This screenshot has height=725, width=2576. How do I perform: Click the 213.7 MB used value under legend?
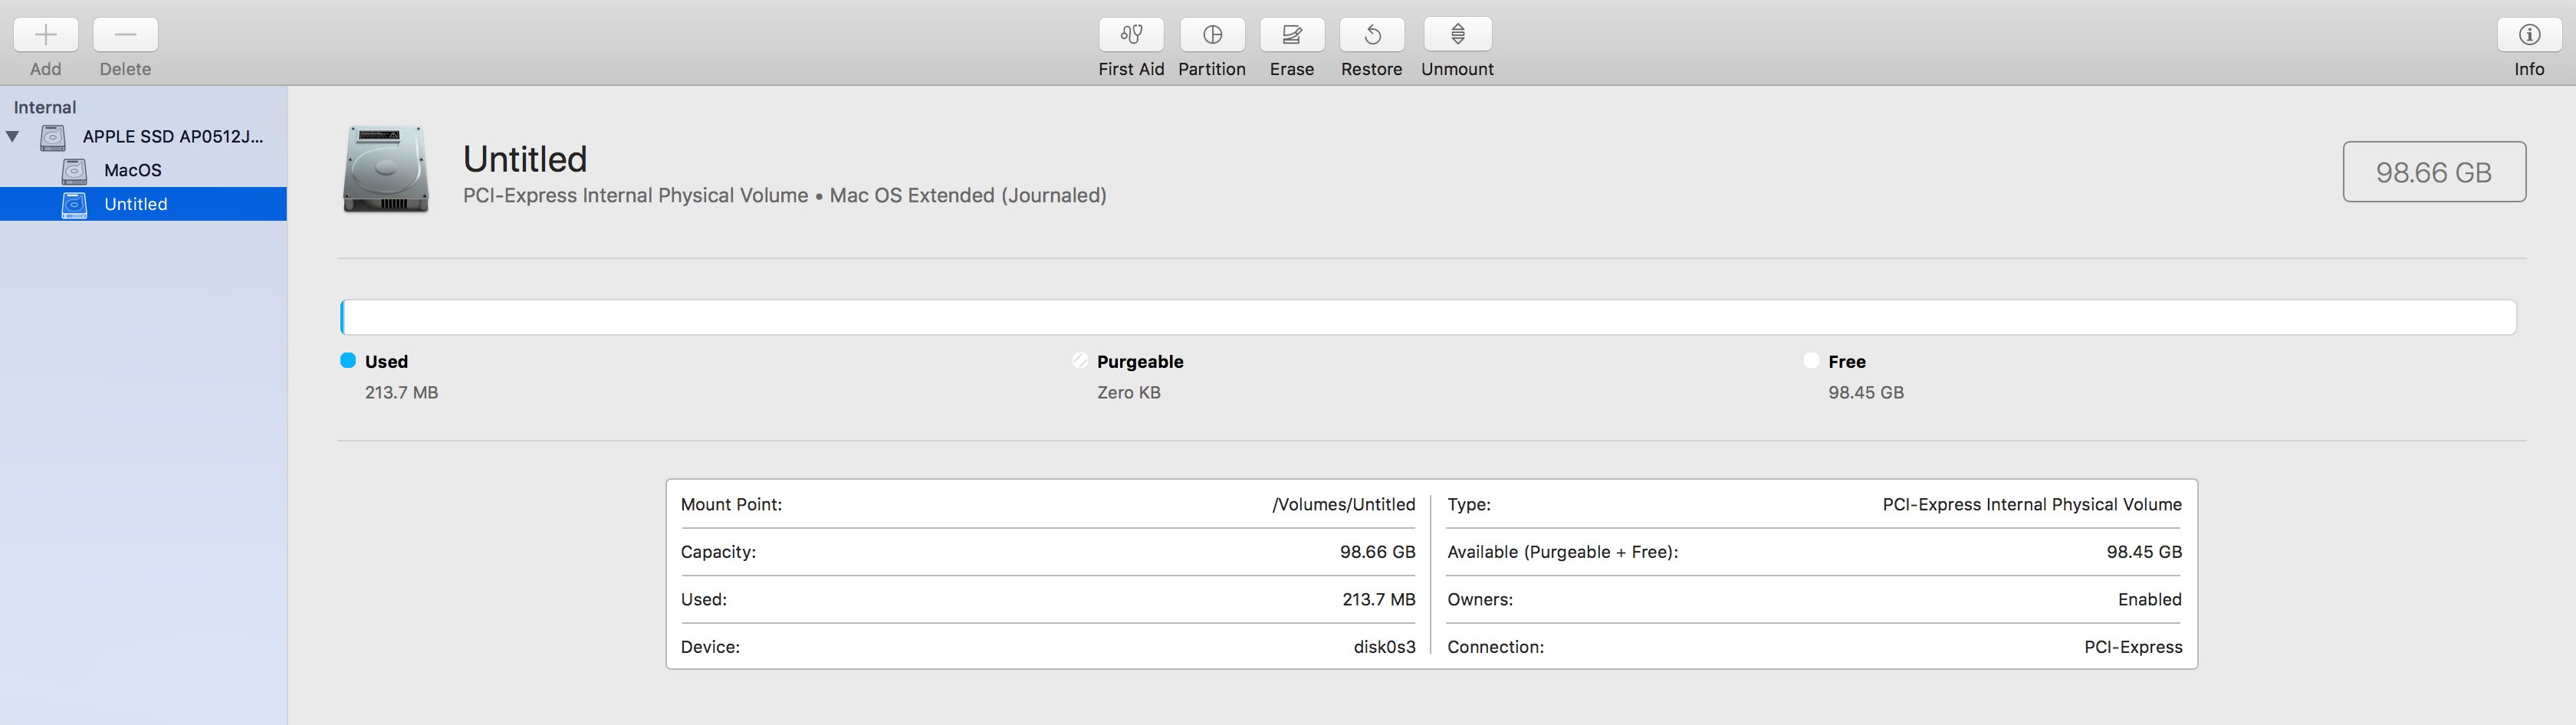pyautogui.click(x=402, y=393)
